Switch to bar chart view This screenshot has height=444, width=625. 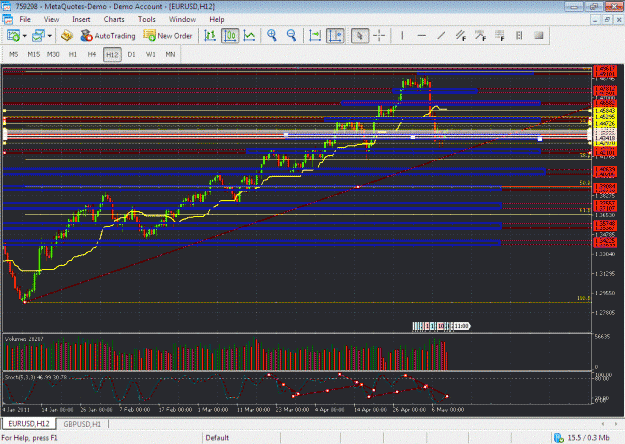tap(210, 36)
